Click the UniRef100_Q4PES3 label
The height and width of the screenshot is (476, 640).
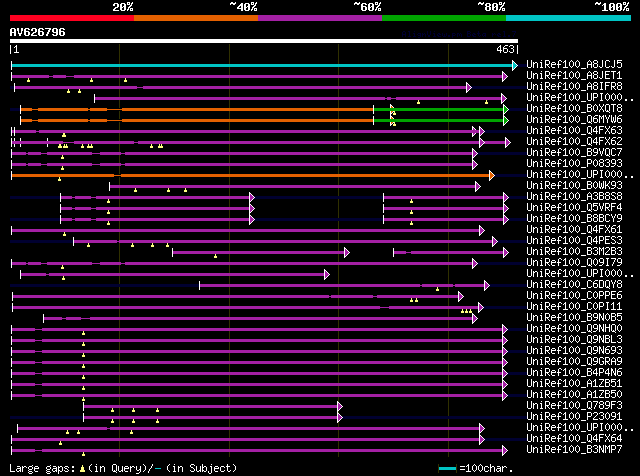click(574, 240)
